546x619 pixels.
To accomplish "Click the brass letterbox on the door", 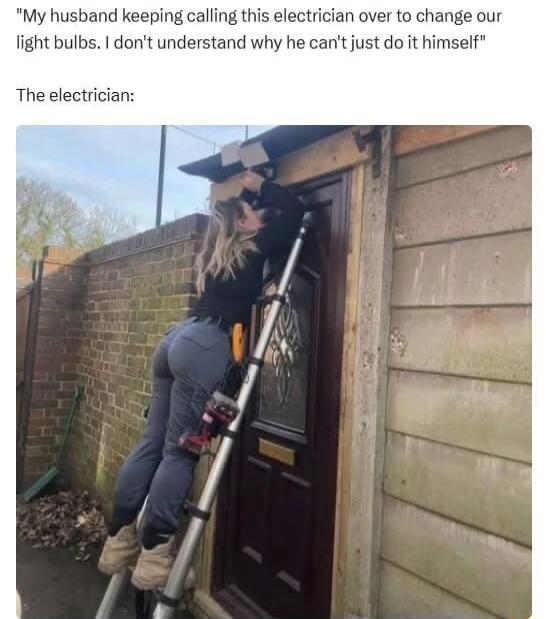I will (276, 452).
